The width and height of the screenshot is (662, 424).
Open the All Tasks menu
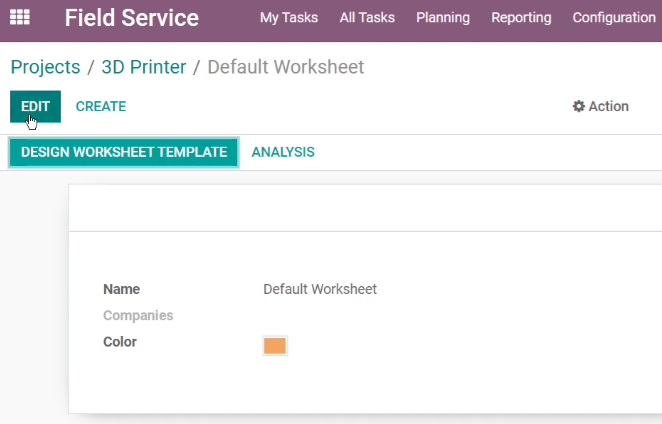point(367,18)
